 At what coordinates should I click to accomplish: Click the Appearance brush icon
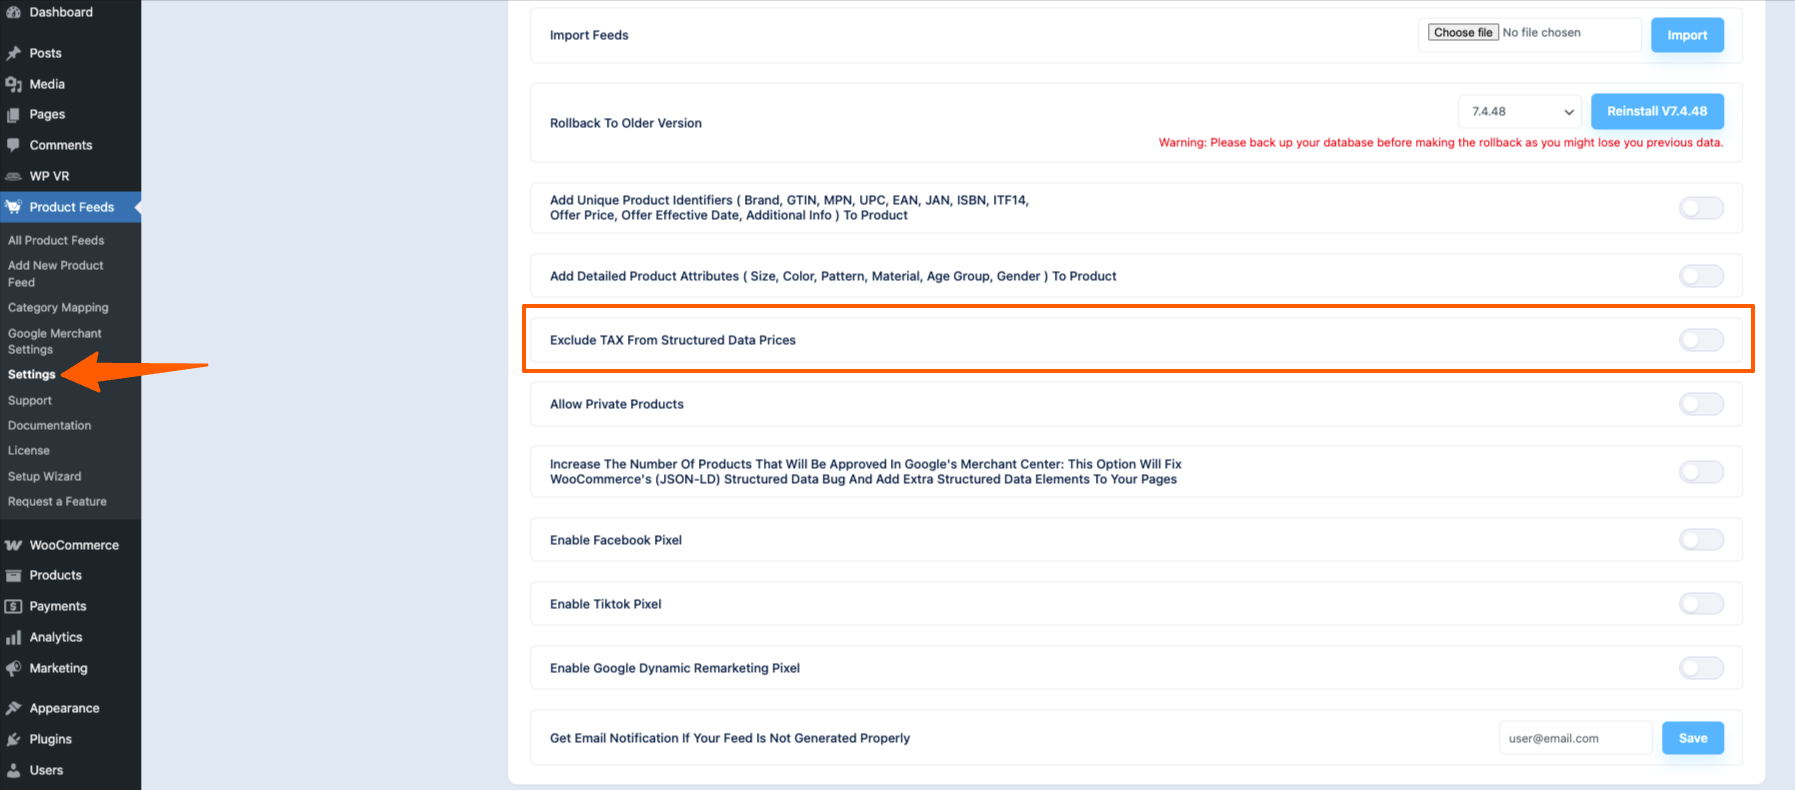click(13, 708)
